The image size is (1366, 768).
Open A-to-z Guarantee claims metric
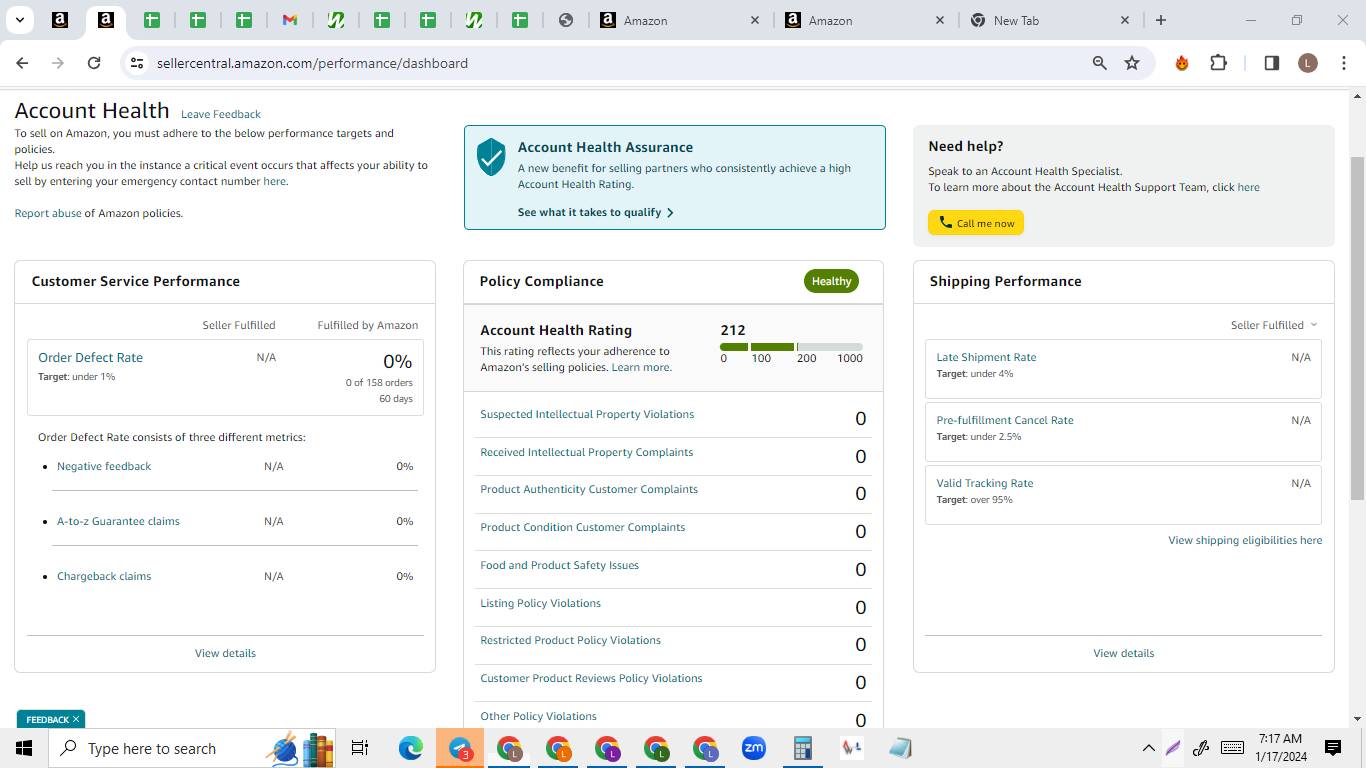[118, 521]
